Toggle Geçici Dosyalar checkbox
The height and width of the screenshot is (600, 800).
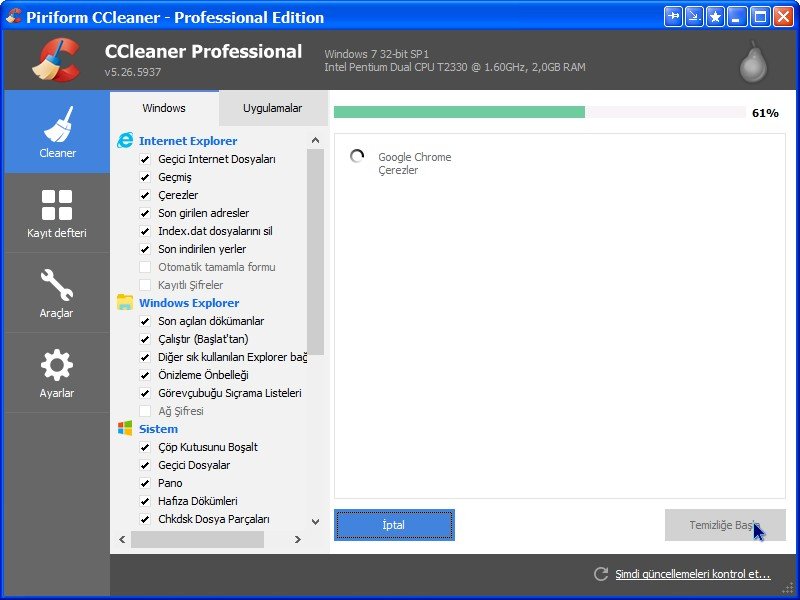click(x=145, y=465)
